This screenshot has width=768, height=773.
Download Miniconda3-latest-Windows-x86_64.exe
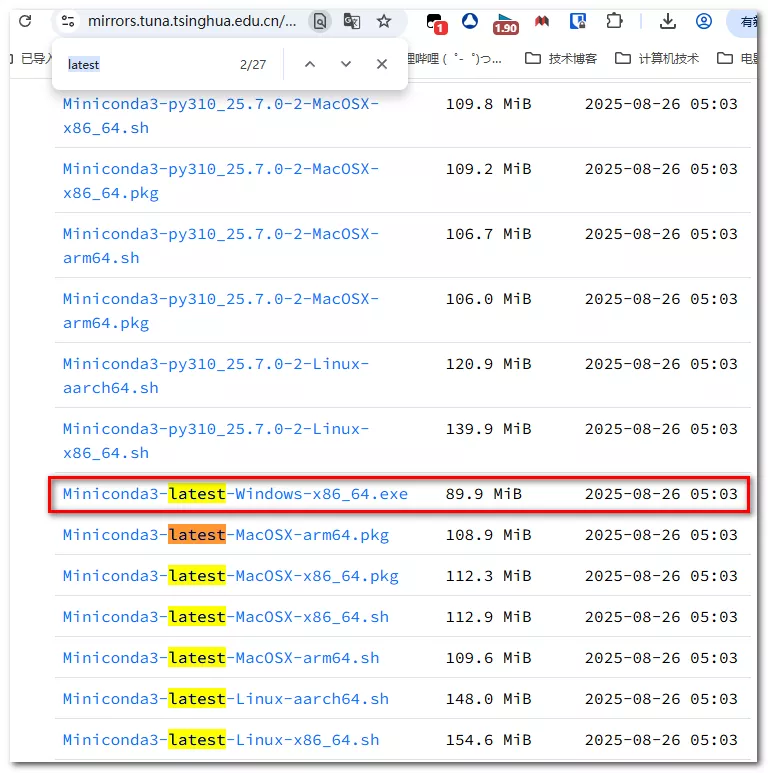pyautogui.click(x=236, y=494)
